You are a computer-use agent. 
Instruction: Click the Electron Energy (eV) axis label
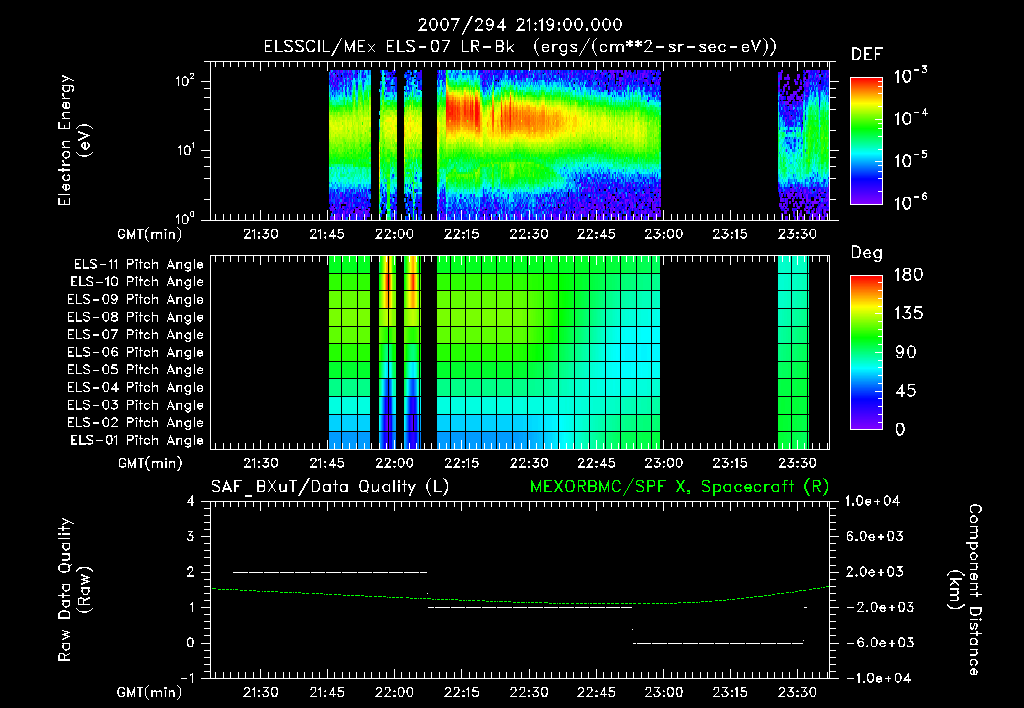[75, 140]
